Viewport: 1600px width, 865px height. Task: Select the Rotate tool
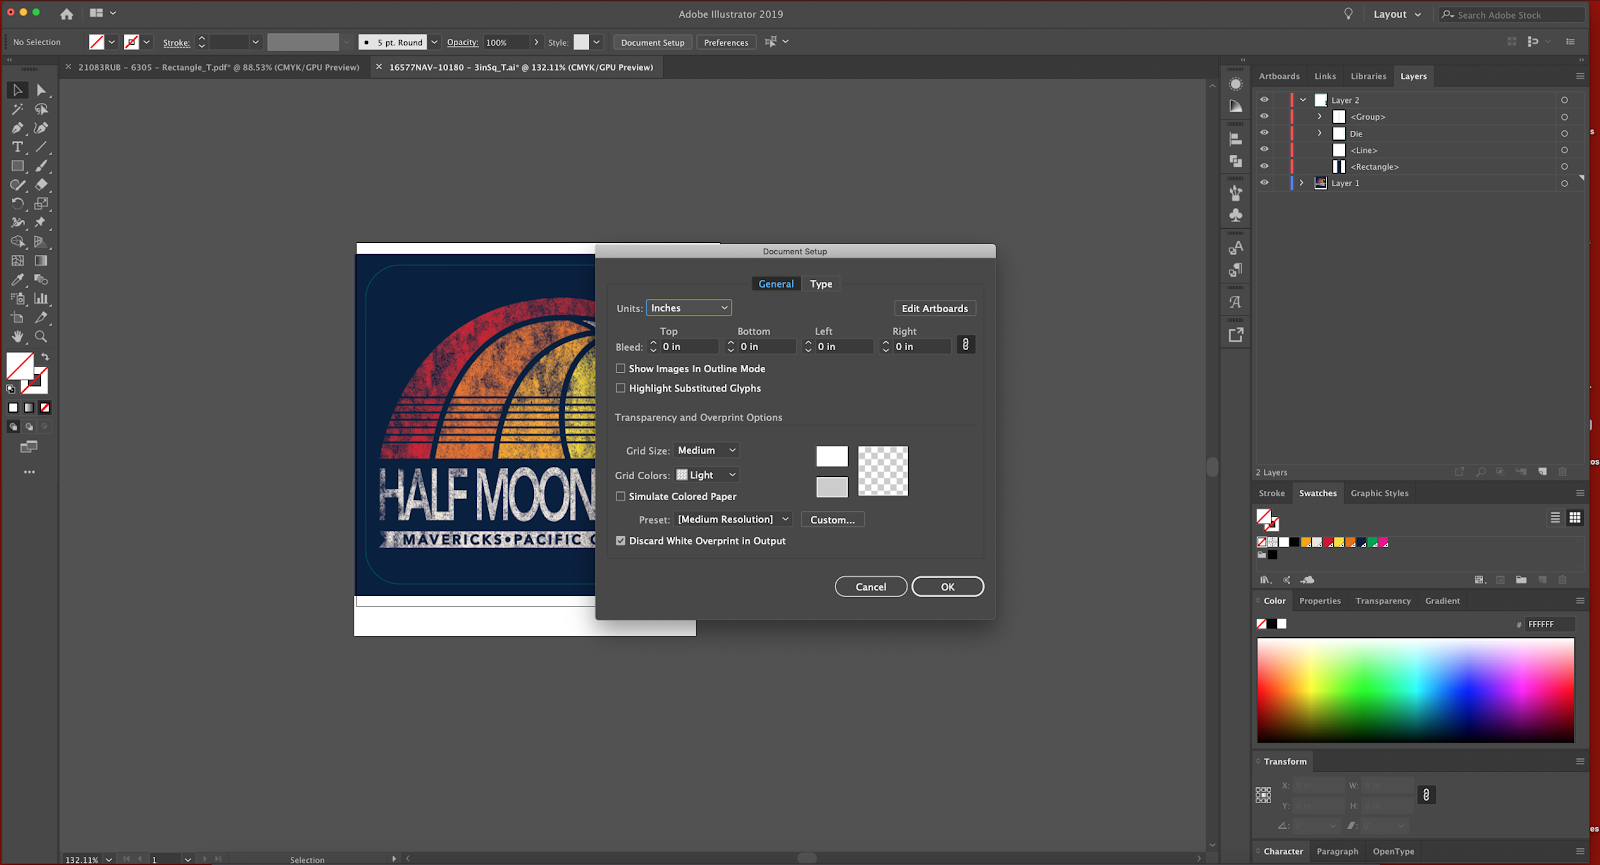(x=17, y=204)
